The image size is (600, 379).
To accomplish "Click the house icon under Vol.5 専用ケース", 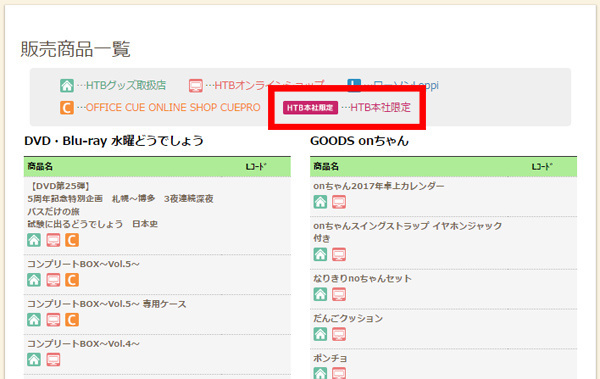I will click(34, 320).
